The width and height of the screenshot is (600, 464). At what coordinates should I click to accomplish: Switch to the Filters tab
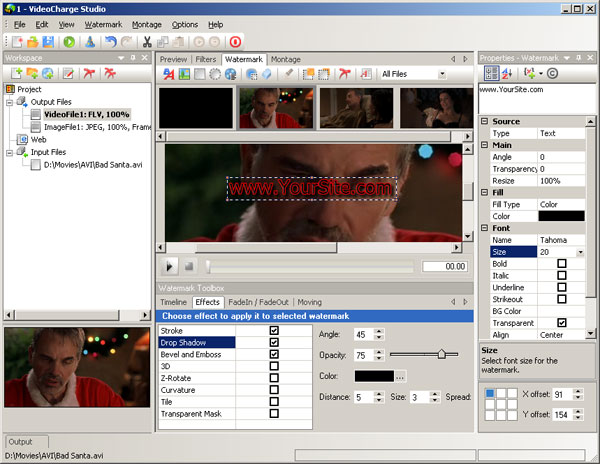(x=206, y=59)
